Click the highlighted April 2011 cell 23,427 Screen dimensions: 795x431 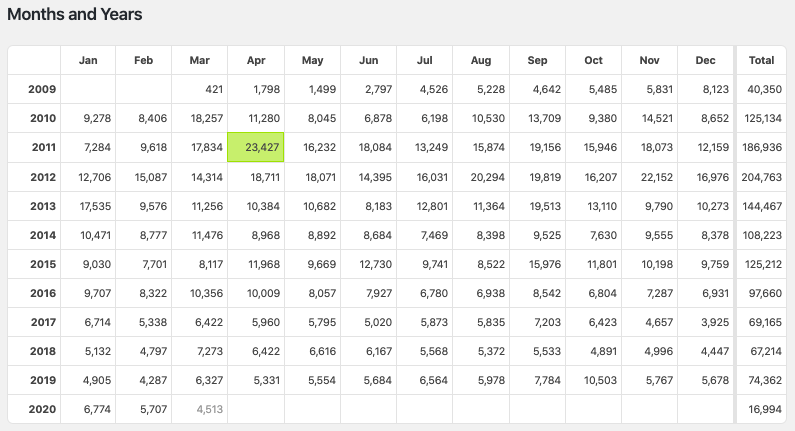[257, 147]
